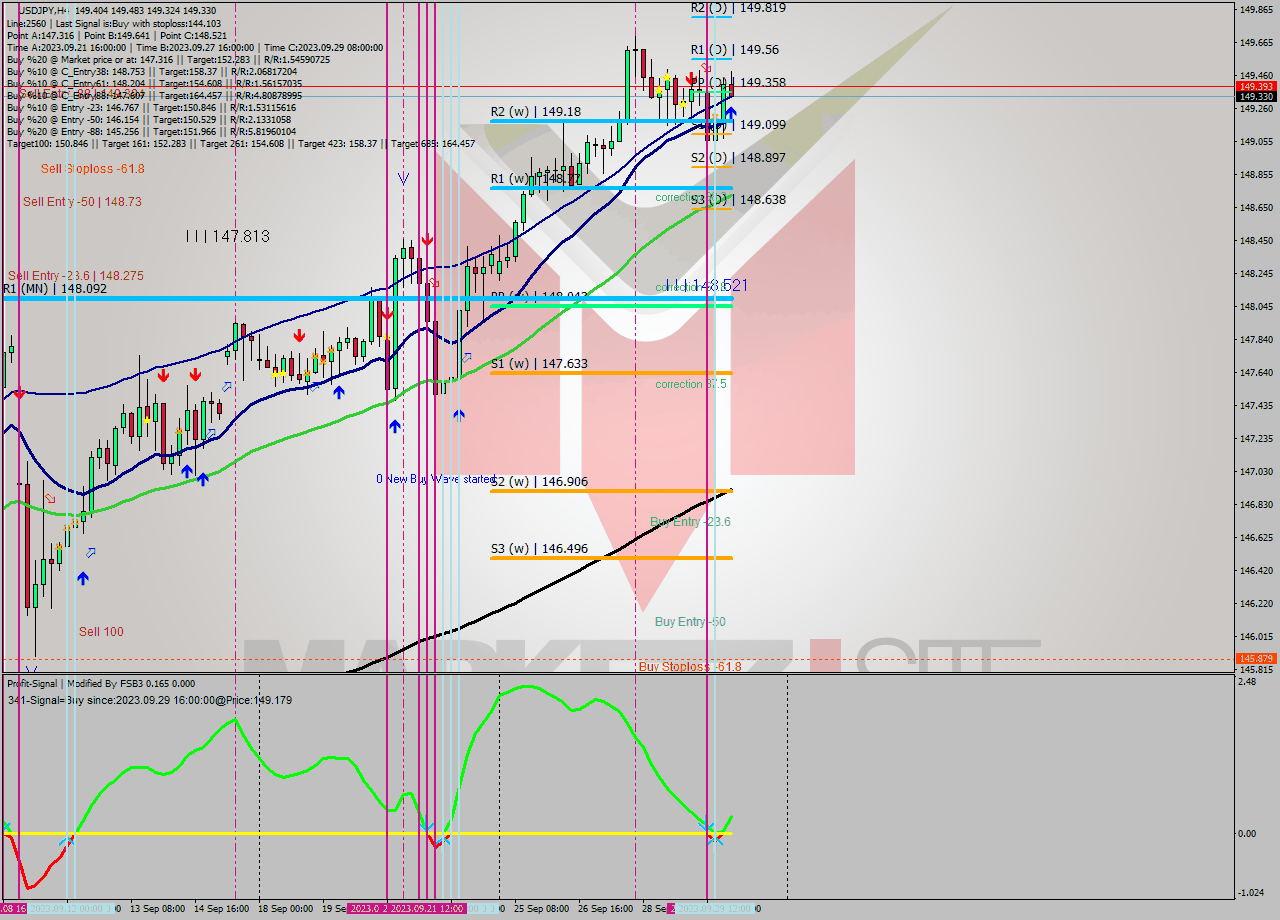This screenshot has width=1280, height=920.
Task: Select the S3 (w) | 146.496 weekly support label
Action: click(x=539, y=549)
